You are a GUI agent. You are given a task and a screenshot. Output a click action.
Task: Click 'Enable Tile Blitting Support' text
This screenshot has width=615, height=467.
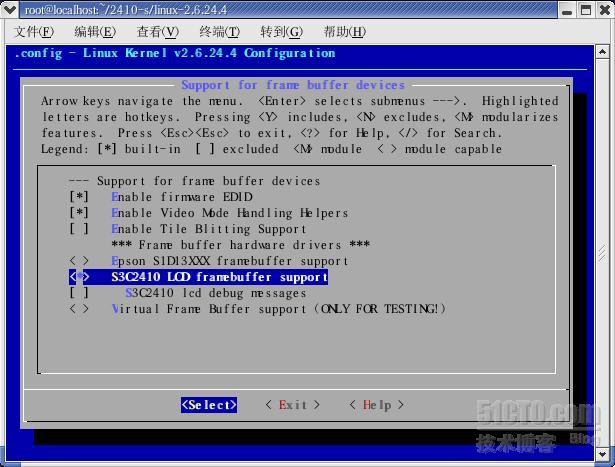[x=209, y=229]
